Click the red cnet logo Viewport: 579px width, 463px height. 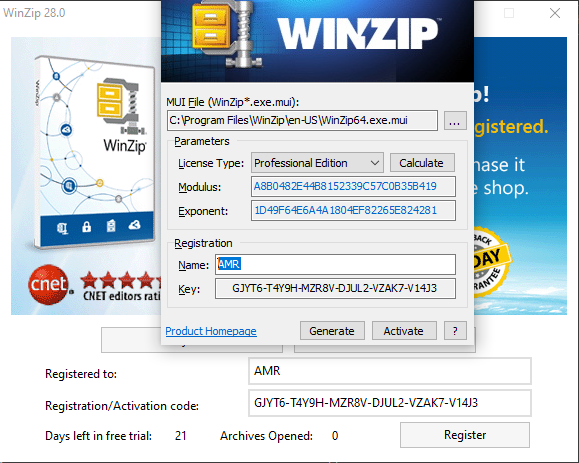point(48,285)
